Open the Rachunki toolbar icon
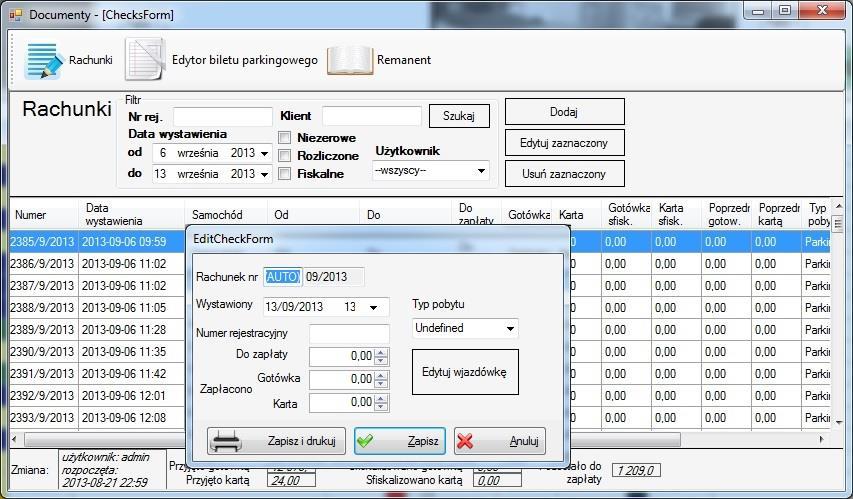The image size is (853, 499). [43, 60]
